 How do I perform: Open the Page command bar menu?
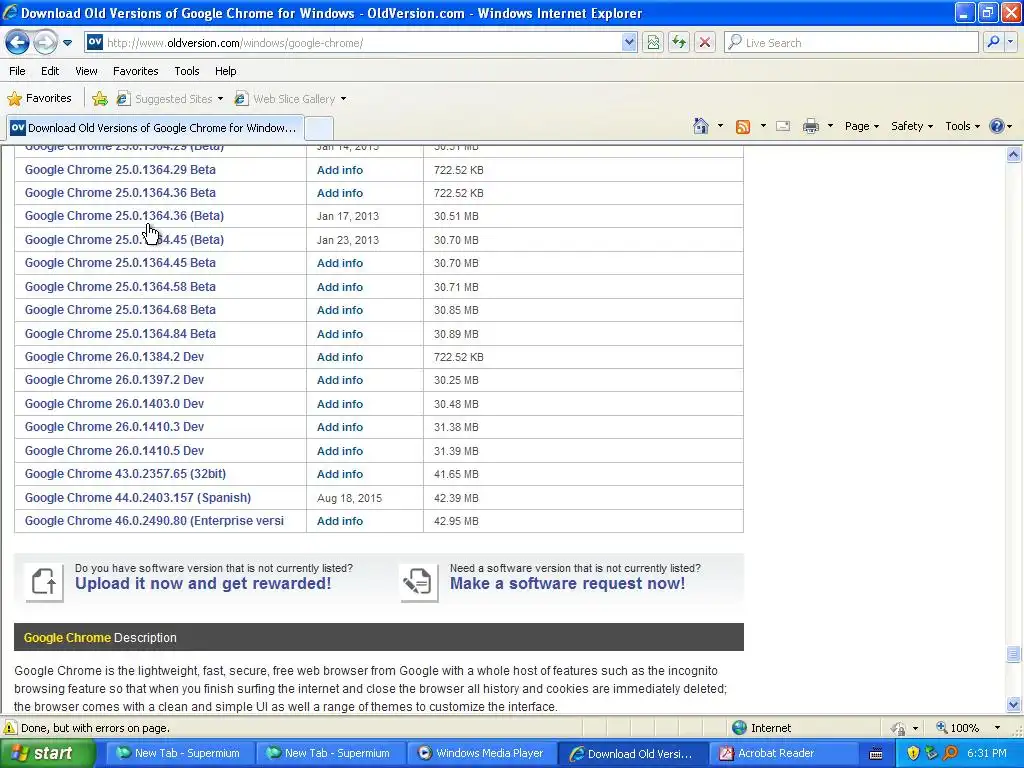861,126
